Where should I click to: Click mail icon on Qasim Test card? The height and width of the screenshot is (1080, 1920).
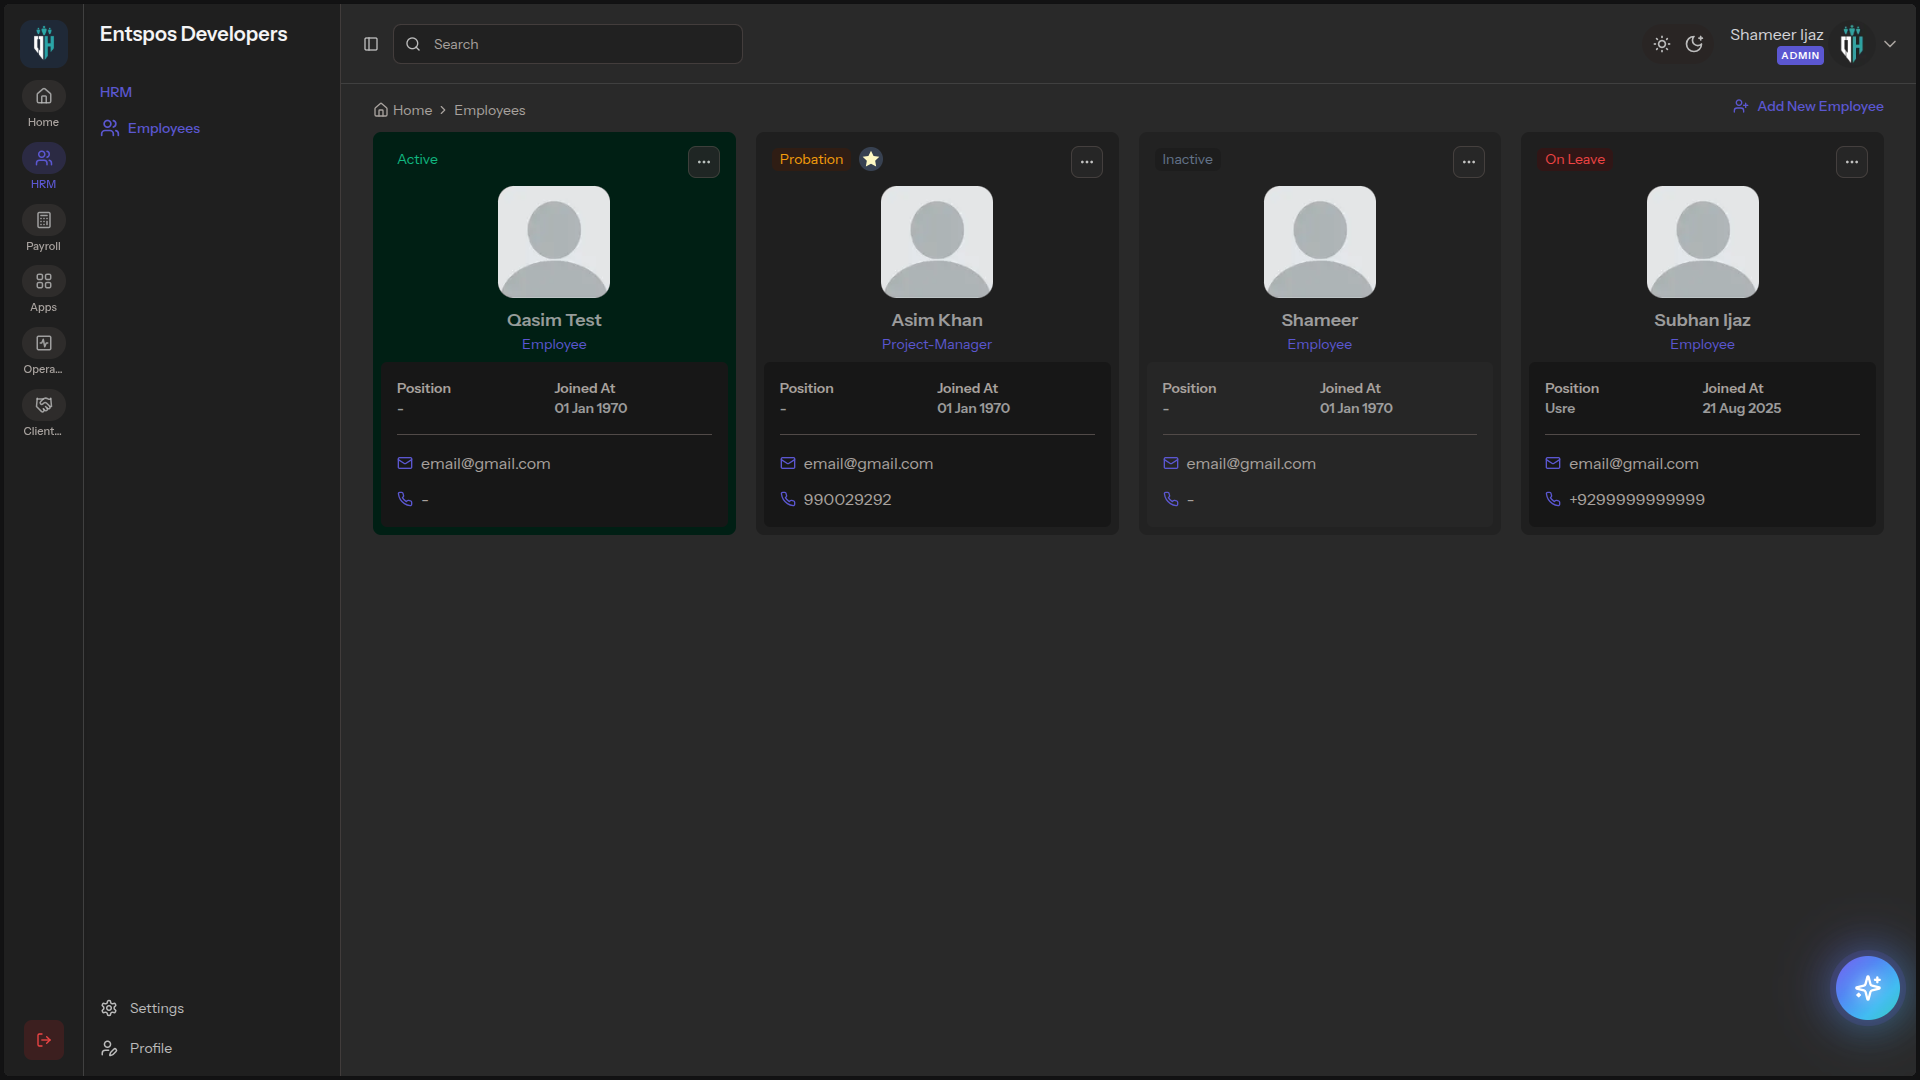click(405, 463)
